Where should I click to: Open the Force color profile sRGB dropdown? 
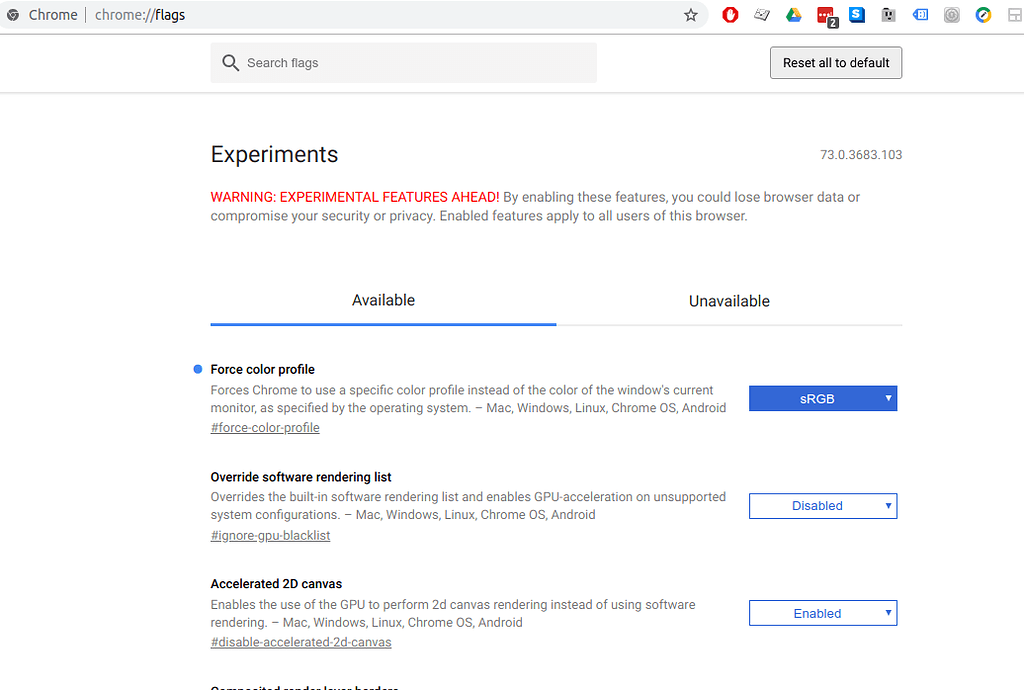pyautogui.click(x=823, y=399)
